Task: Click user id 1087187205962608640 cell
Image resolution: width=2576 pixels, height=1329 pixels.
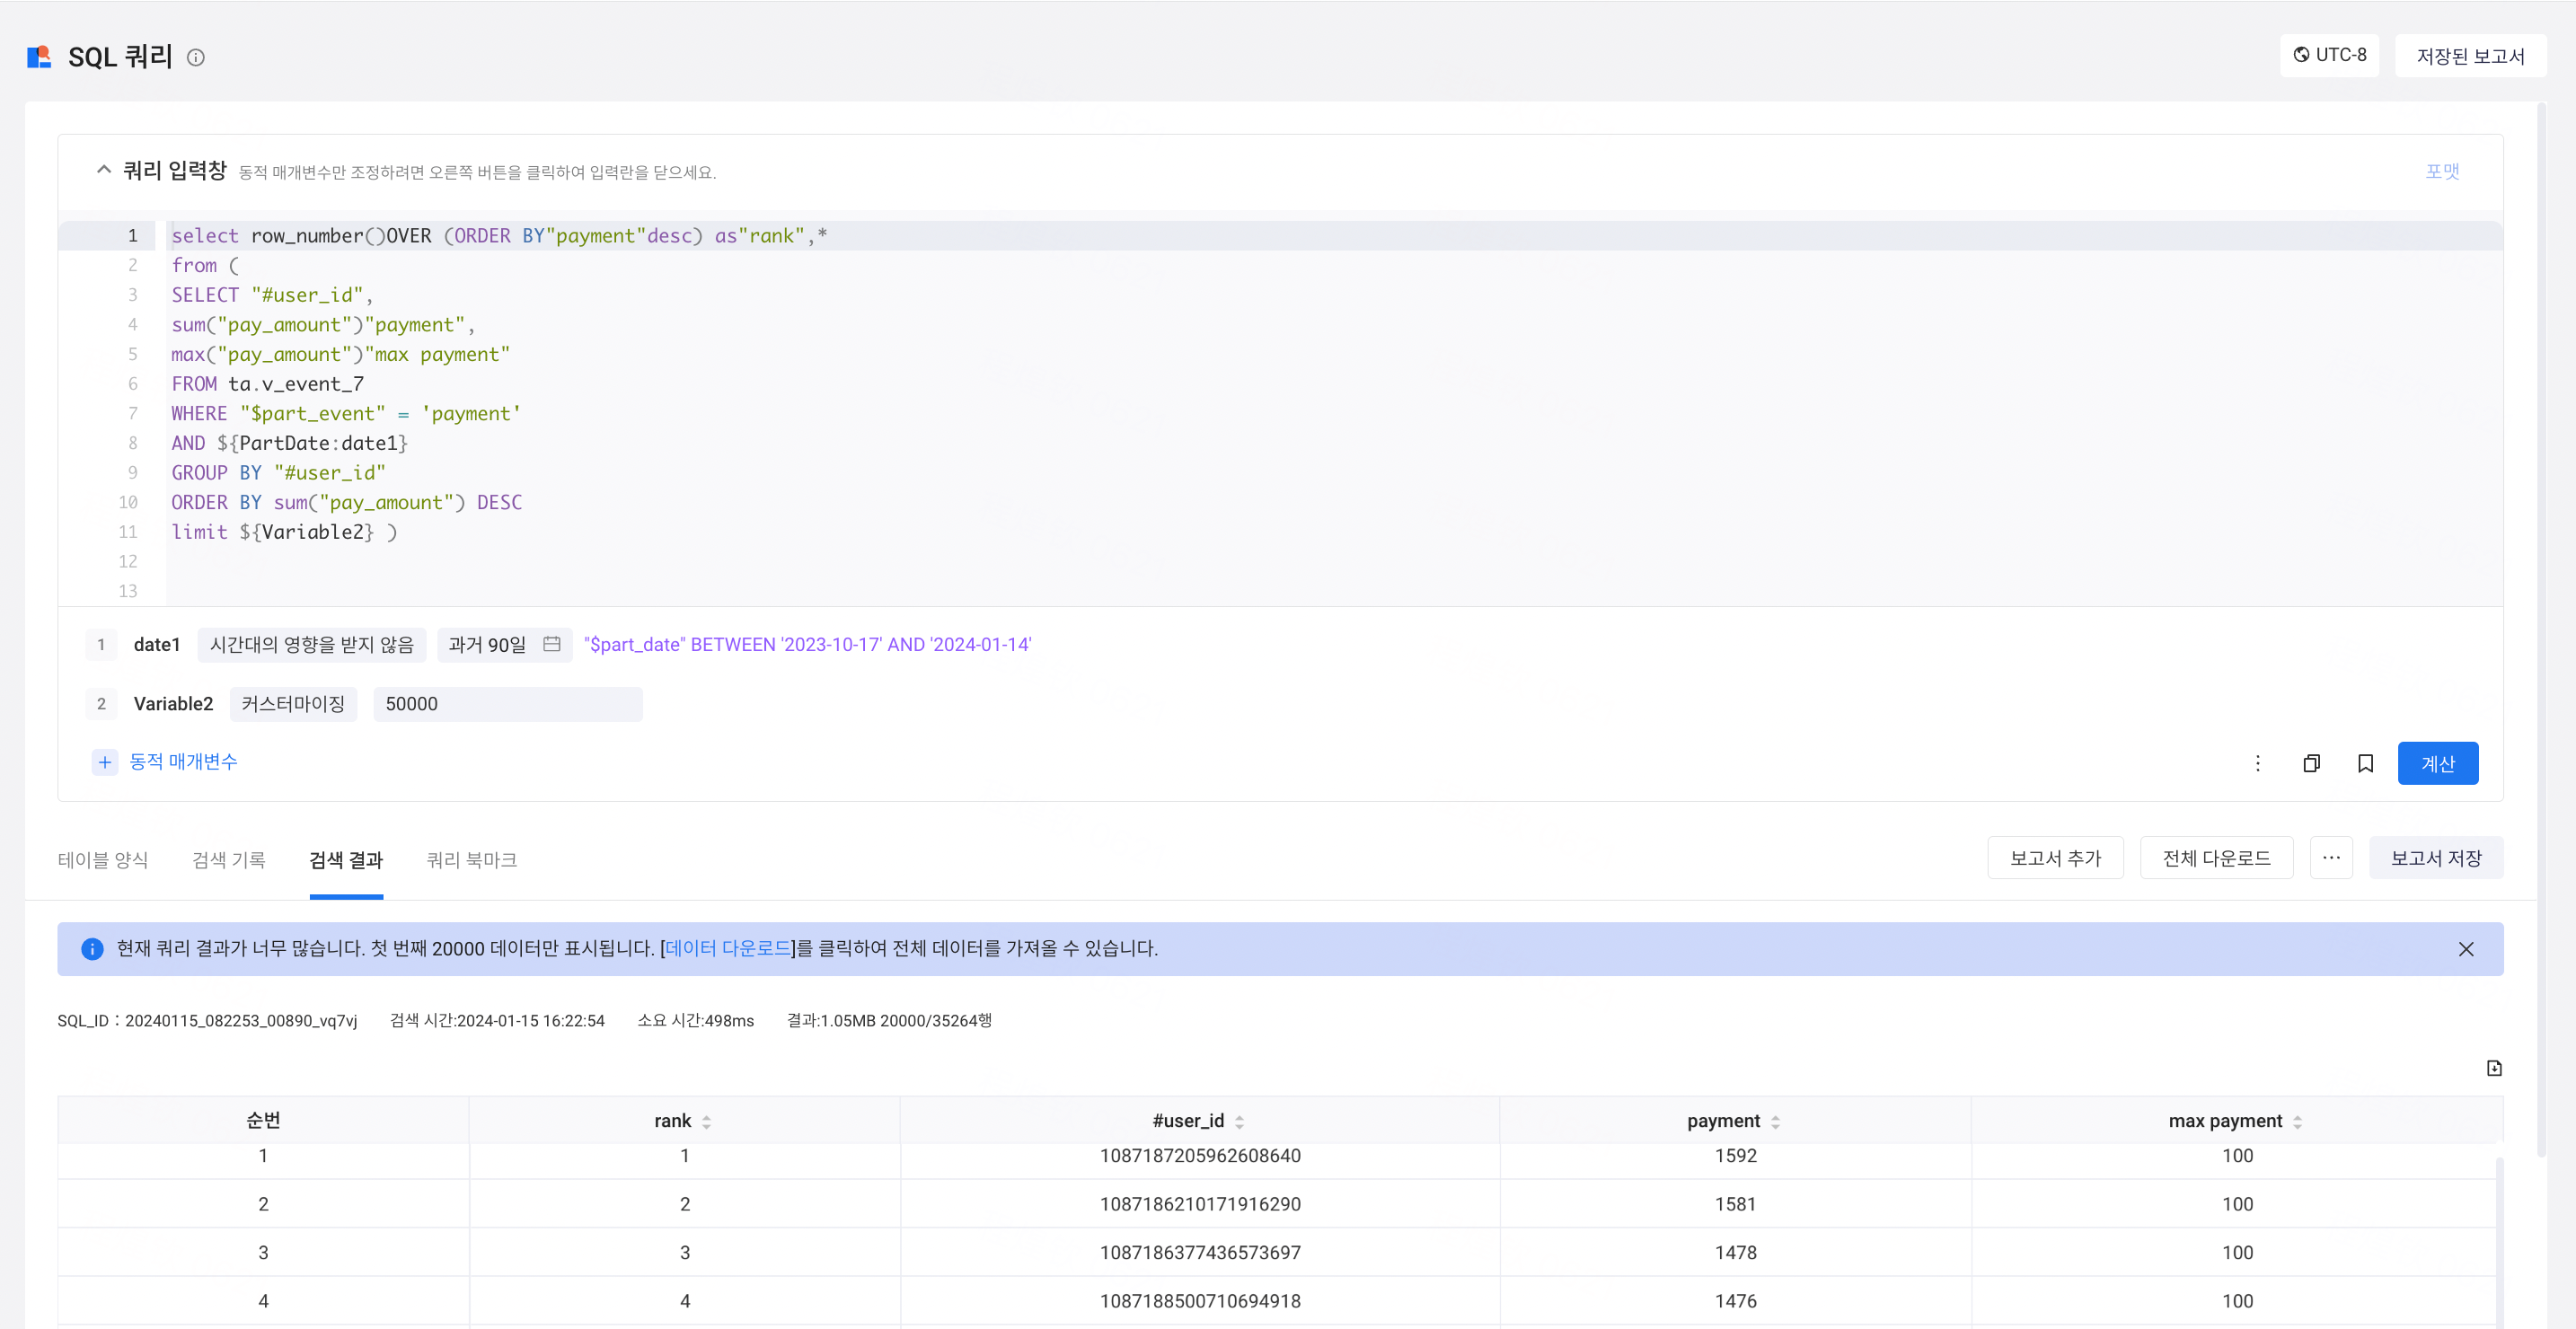Action: (x=1200, y=1156)
